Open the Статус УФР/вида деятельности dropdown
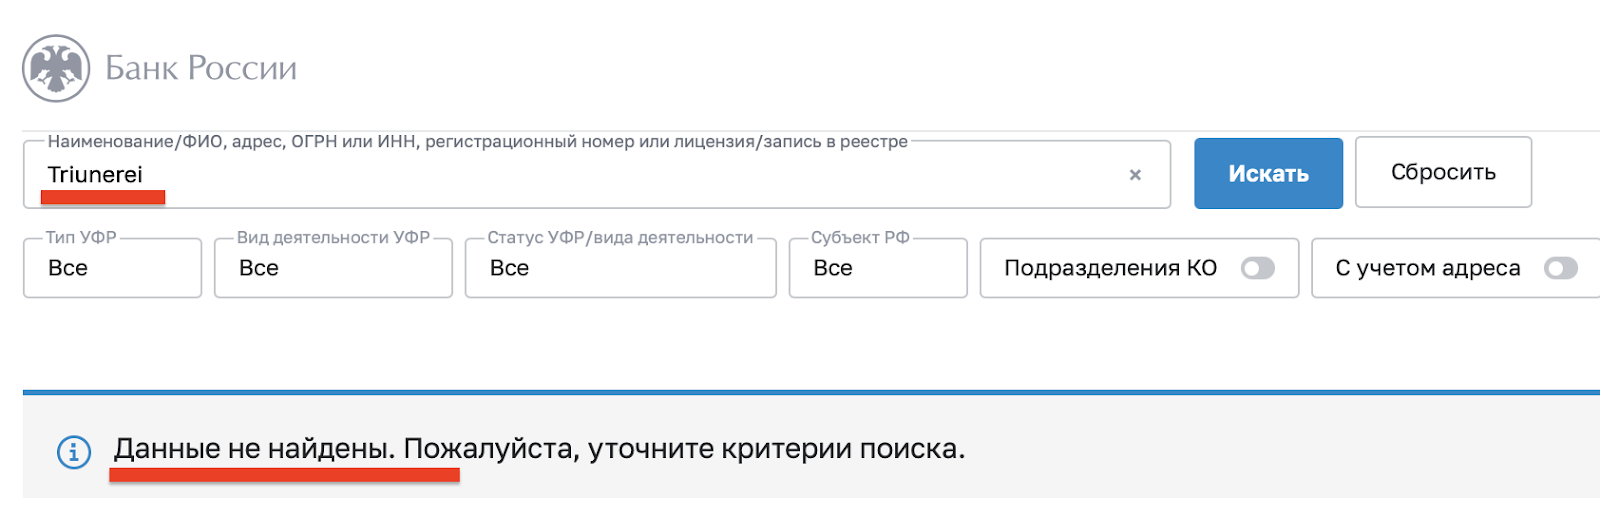Screen dimensions: 1600x517 620,268
